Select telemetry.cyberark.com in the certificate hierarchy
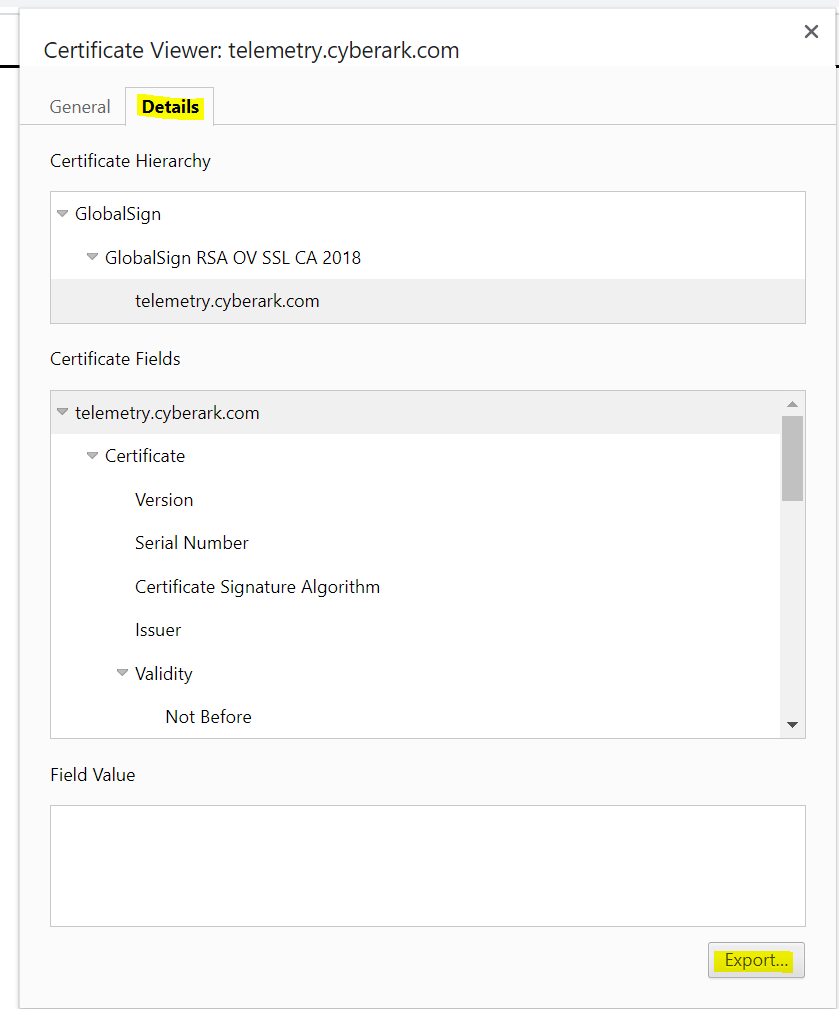Viewport: 839px width, 1009px height. [227, 300]
